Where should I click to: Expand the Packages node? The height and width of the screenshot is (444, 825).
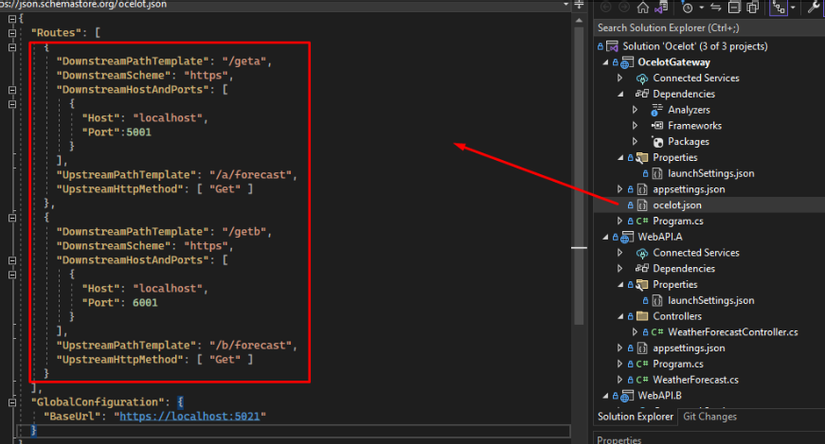(635, 142)
